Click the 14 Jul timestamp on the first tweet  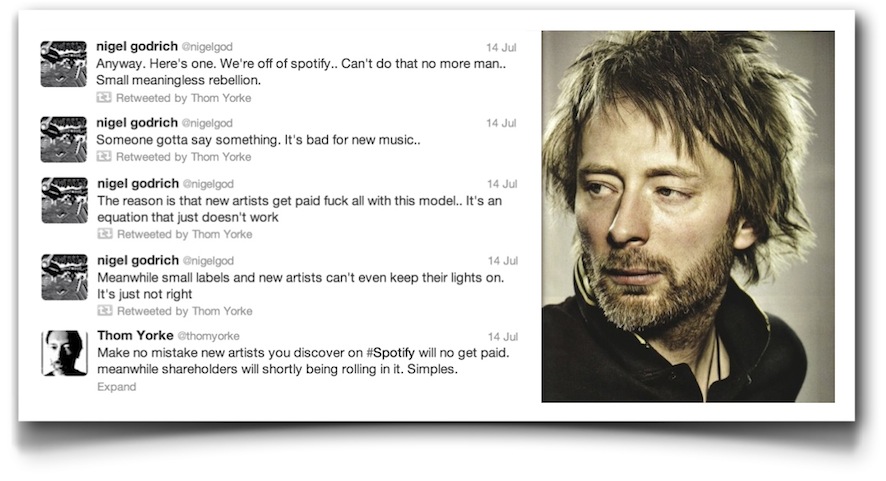pyautogui.click(x=501, y=47)
